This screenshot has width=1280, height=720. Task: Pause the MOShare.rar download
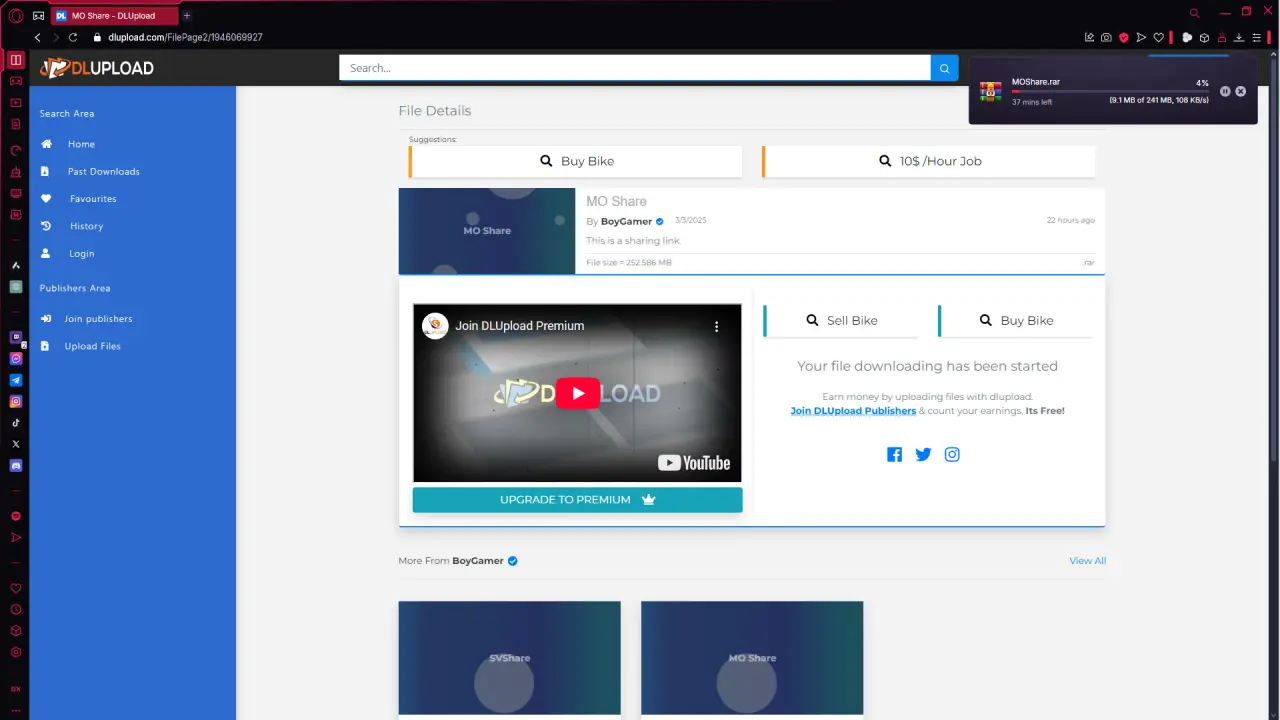1225,91
